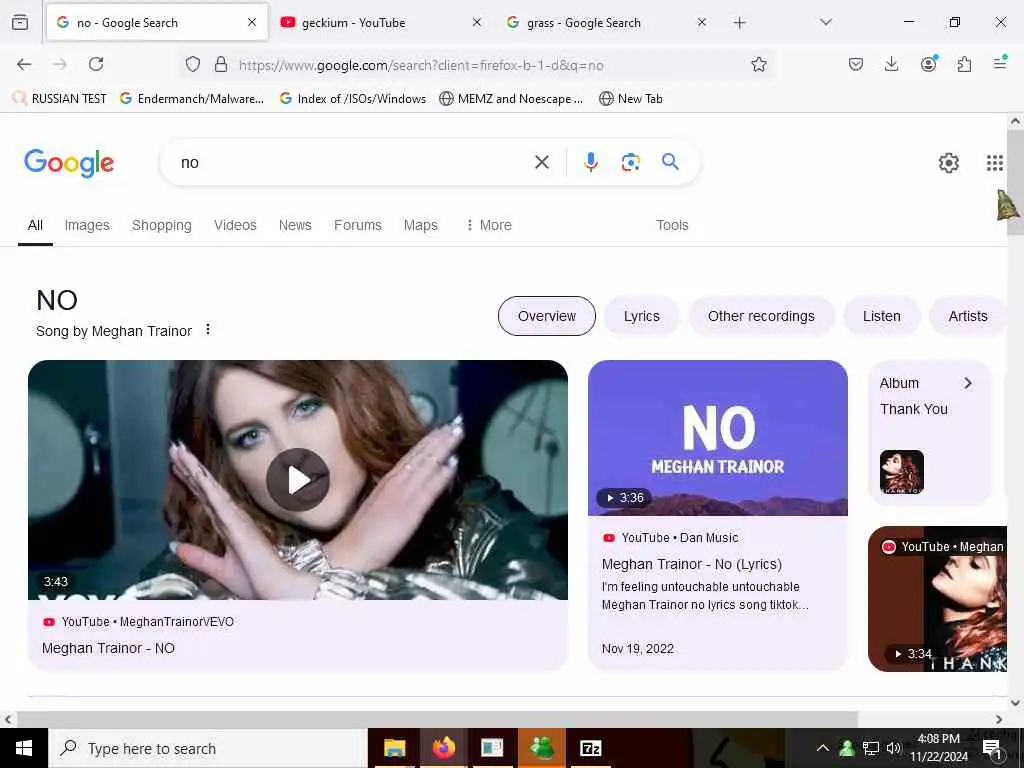Clear the search box with the X
The width and height of the screenshot is (1024, 768).
pyautogui.click(x=541, y=162)
